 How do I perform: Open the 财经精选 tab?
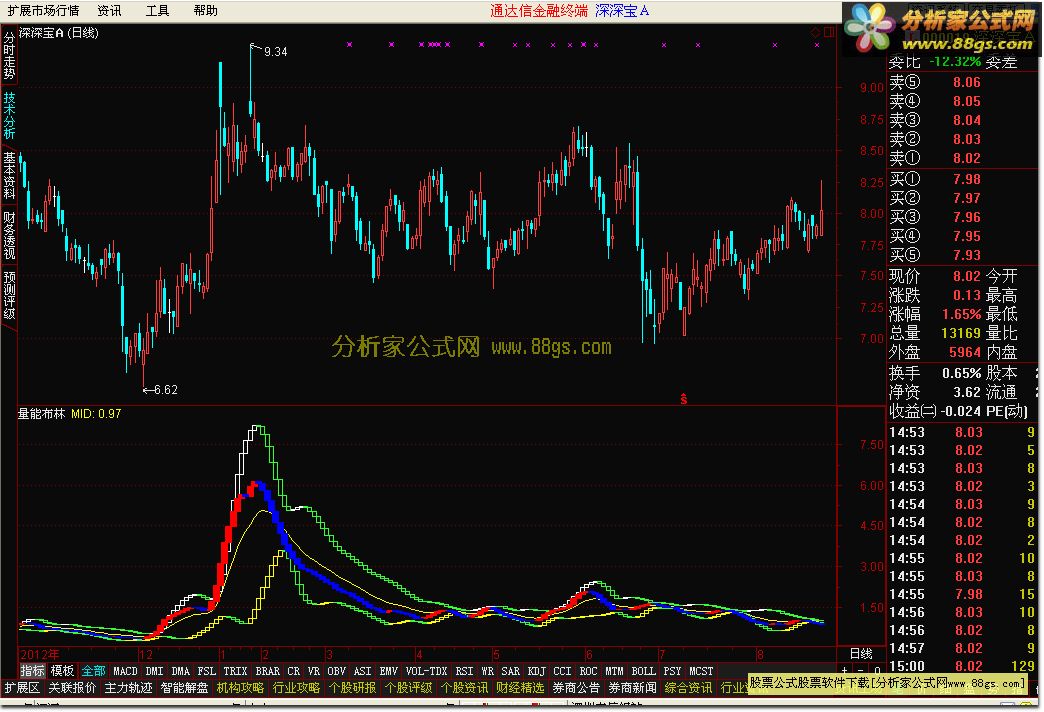click(520, 687)
